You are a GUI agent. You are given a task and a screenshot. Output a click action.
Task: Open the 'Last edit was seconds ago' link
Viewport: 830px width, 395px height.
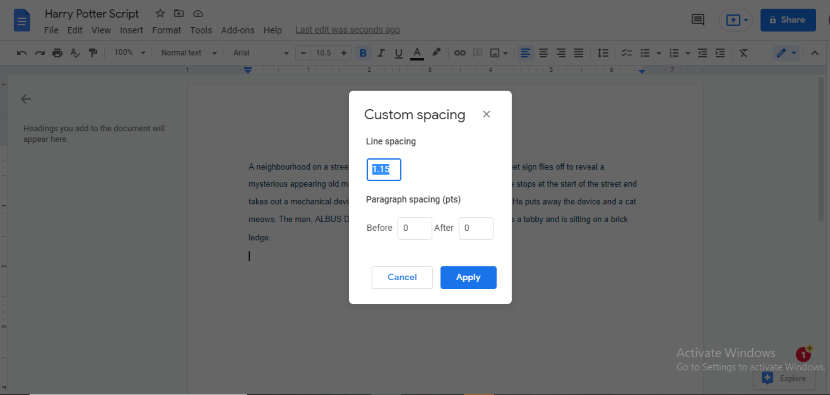(x=347, y=30)
